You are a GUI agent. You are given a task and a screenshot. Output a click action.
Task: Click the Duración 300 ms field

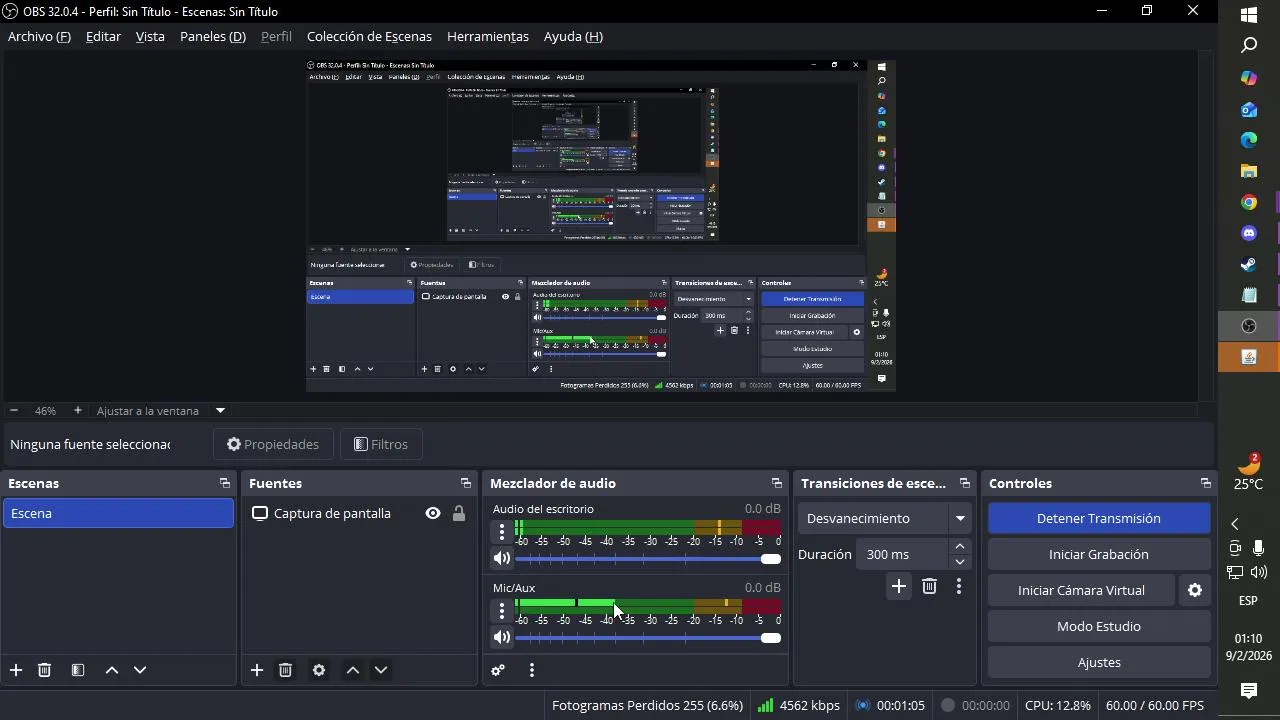902,554
